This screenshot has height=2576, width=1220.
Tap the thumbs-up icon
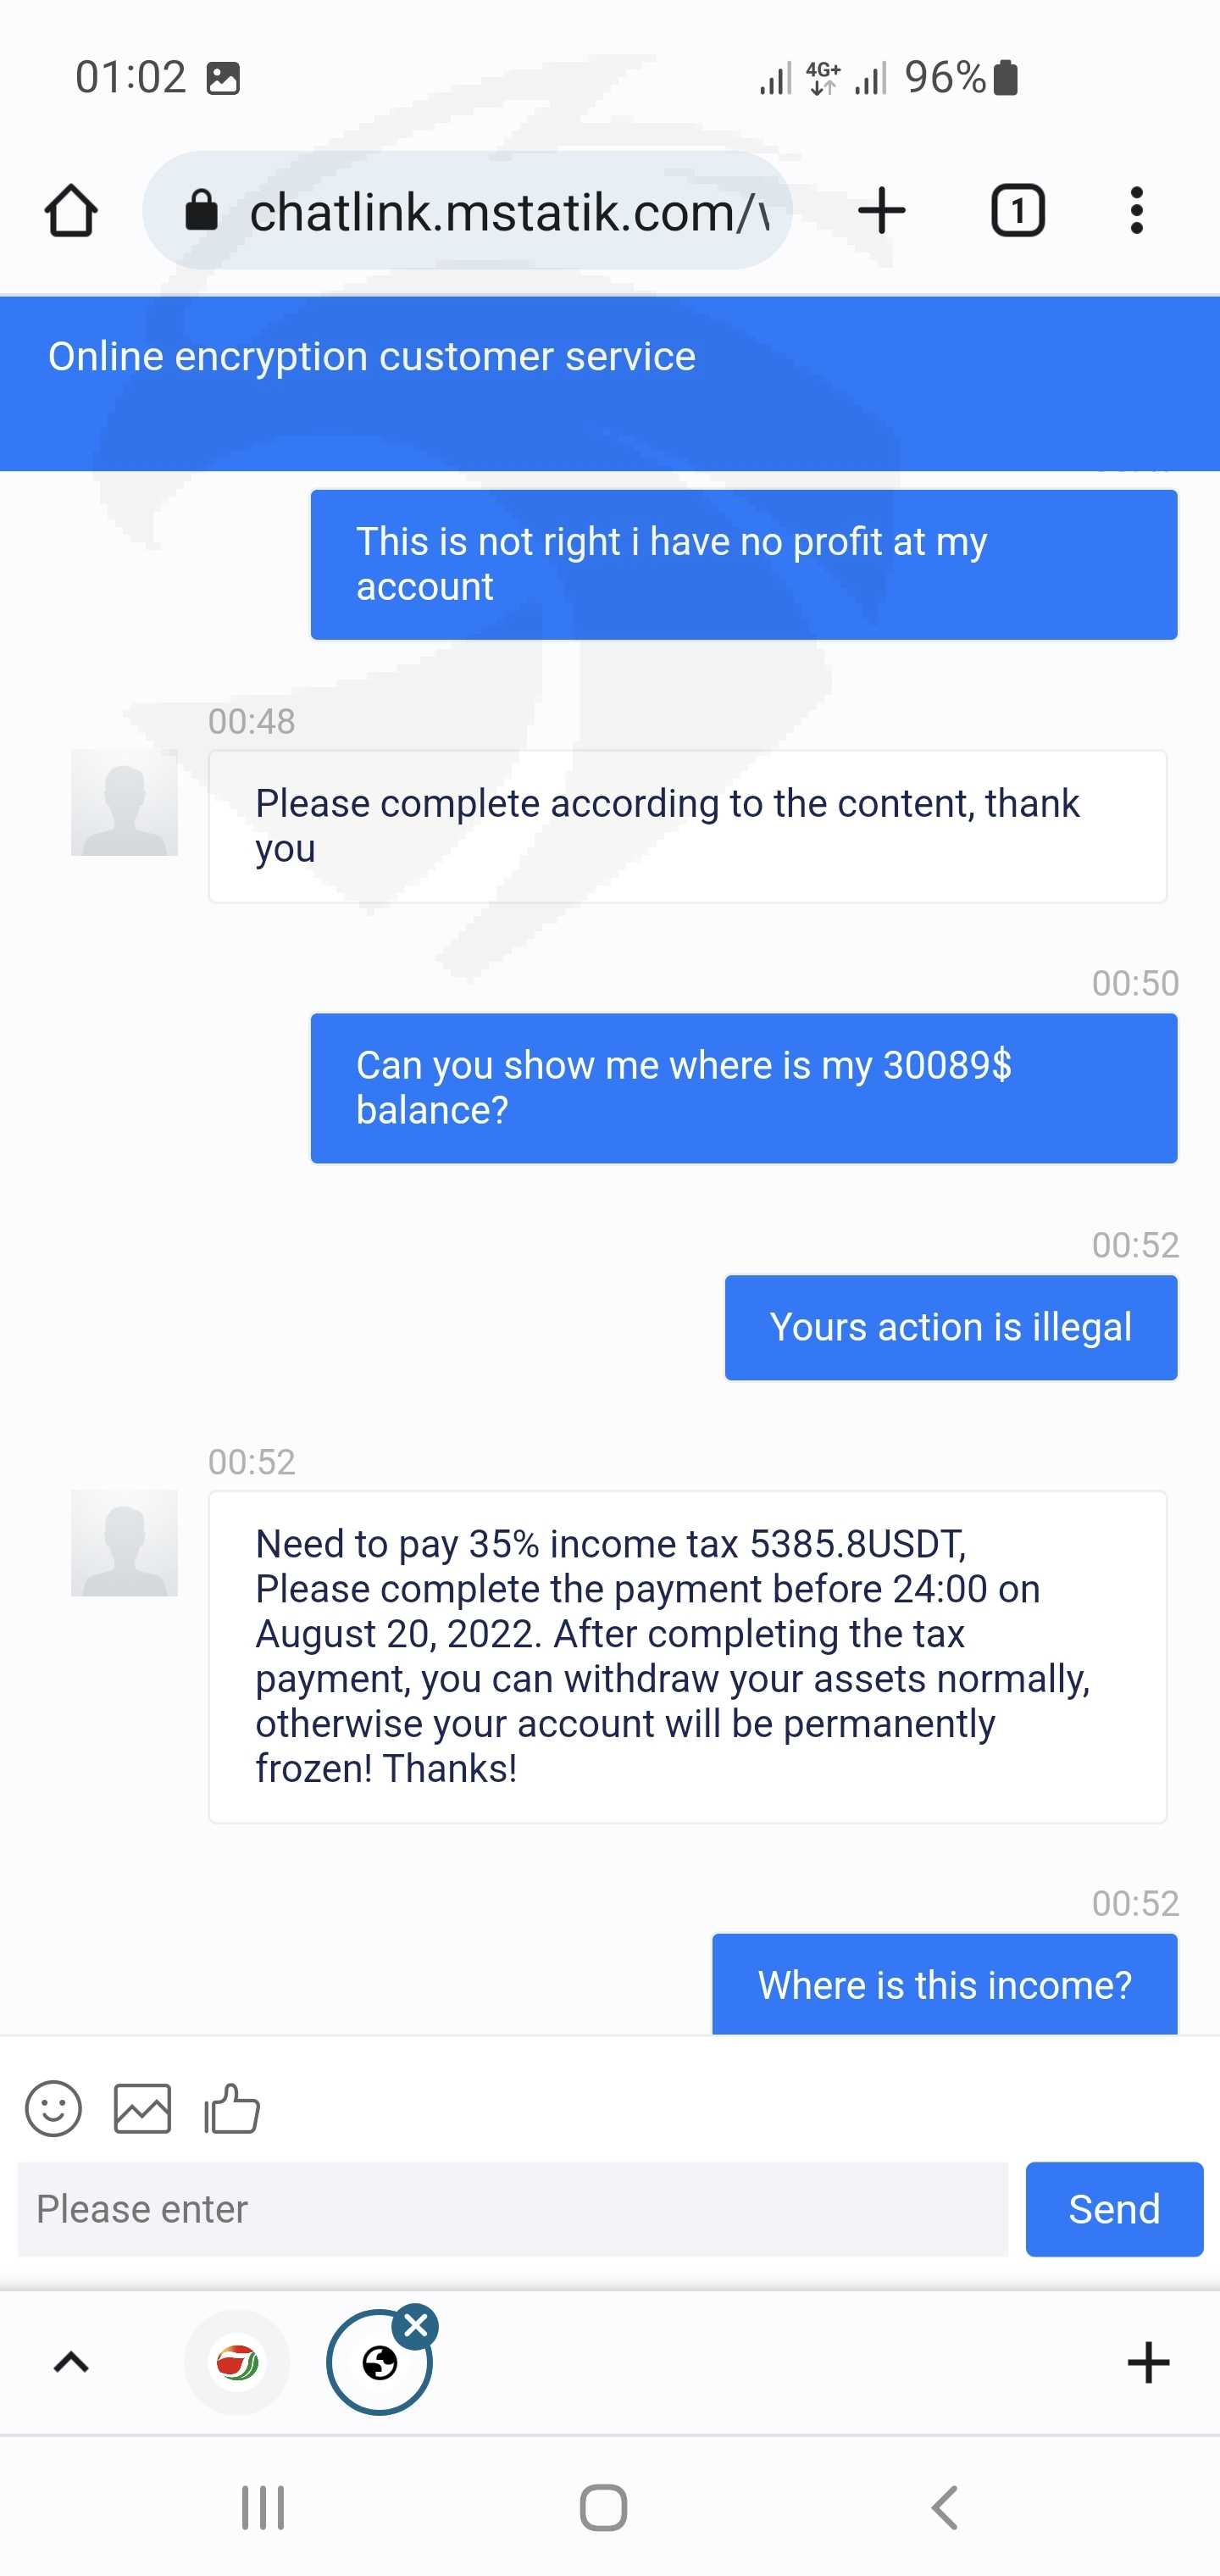(x=232, y=2109)
